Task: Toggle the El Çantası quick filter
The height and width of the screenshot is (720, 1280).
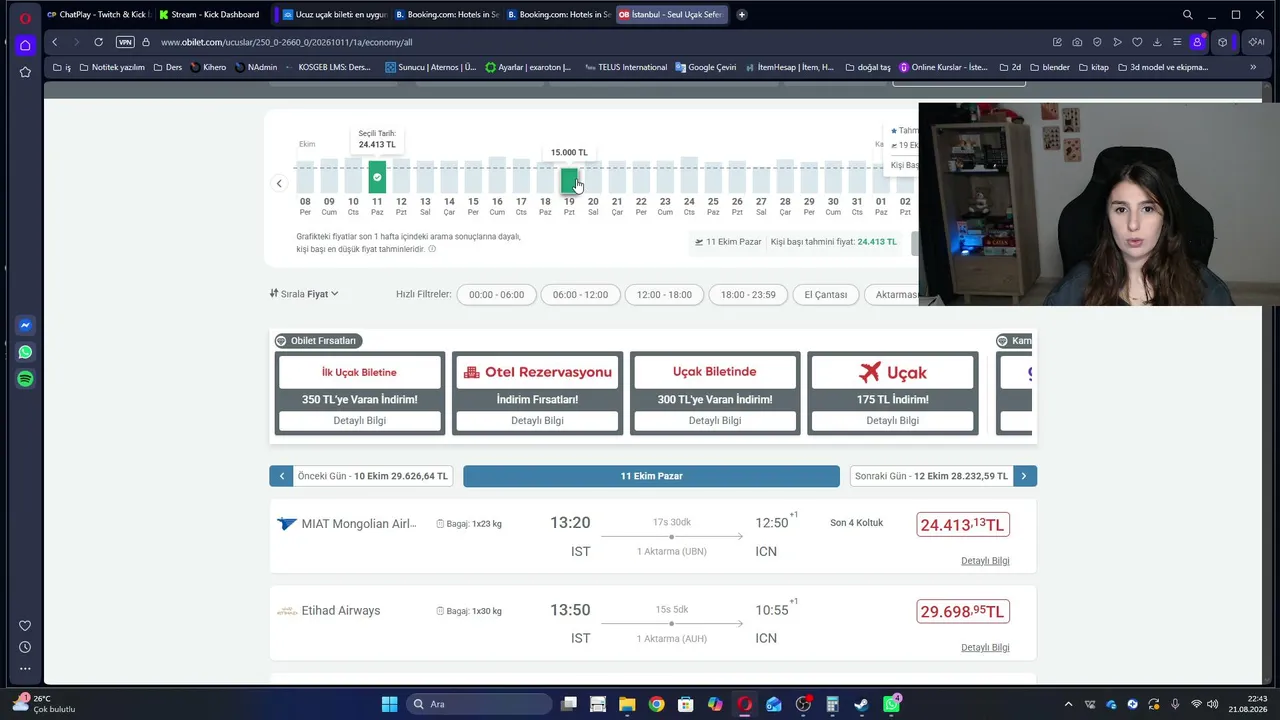Action: pos(826,295)
